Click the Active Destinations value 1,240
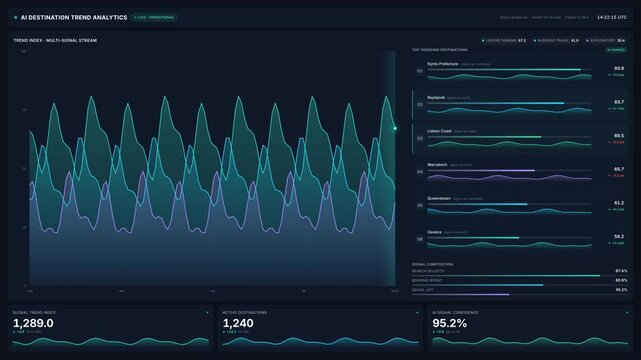 [x=238, y=323]
